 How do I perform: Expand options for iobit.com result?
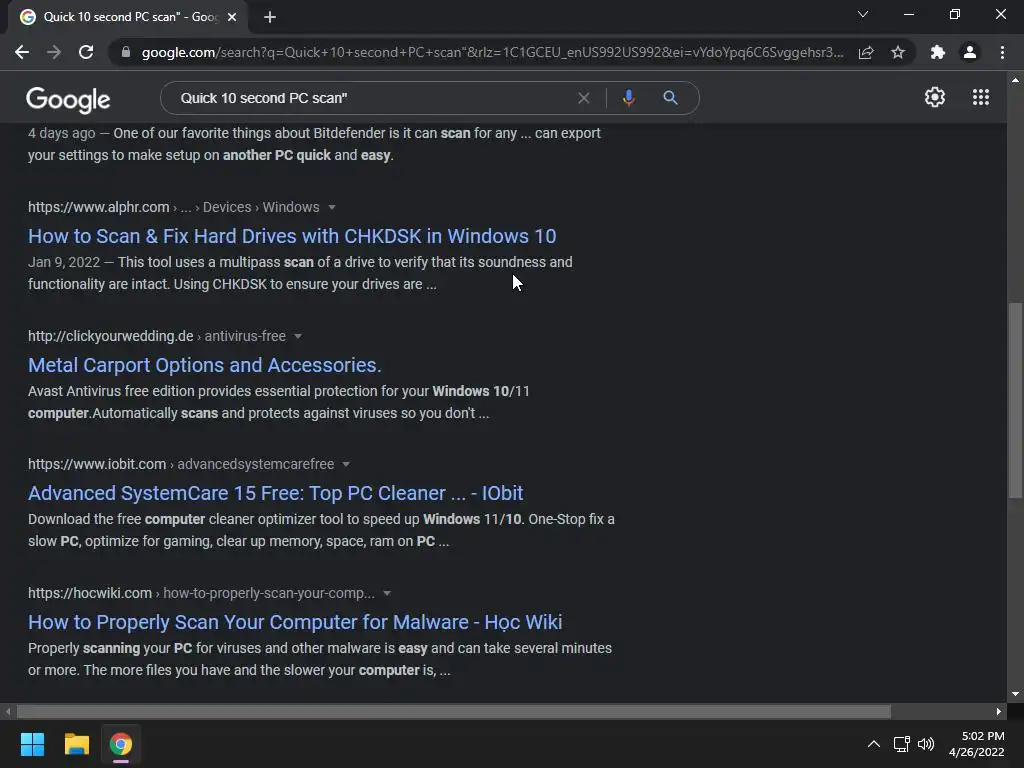346,464
